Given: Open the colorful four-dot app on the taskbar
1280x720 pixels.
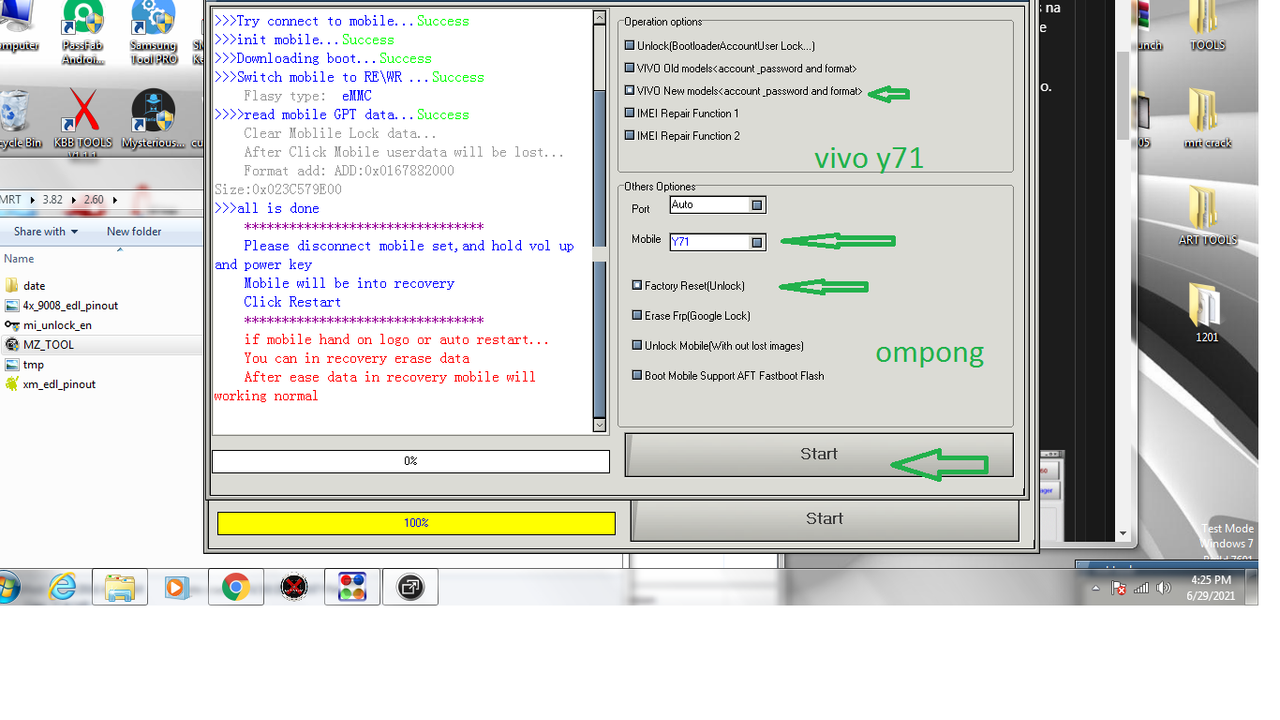Looking at the screenshot, I should click(352, 587).
